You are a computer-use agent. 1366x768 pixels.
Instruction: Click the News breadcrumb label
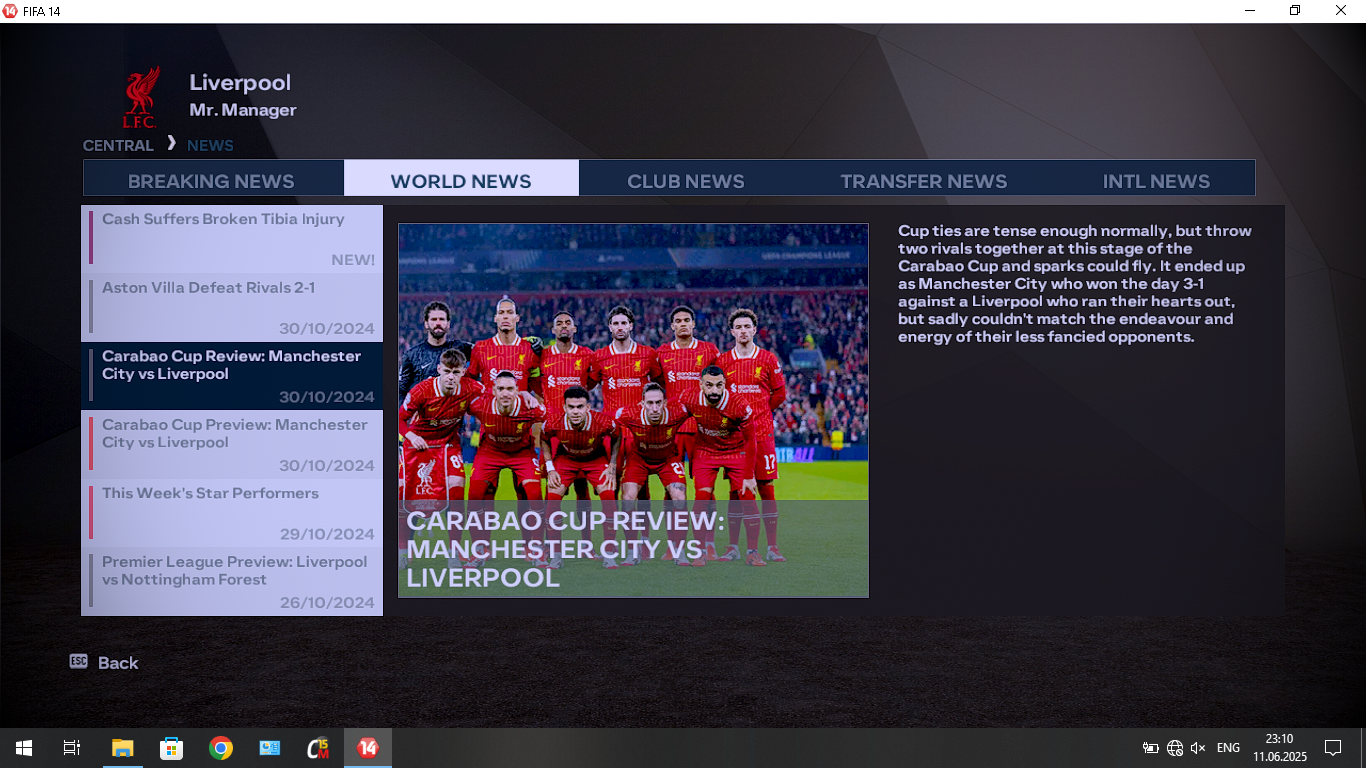point(210,145)
